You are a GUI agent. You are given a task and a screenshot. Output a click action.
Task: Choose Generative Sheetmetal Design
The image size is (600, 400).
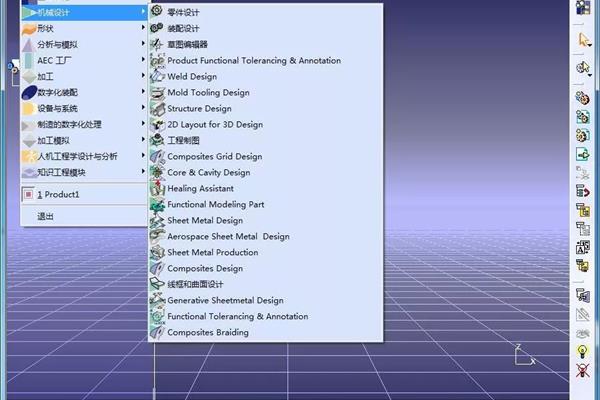click(x=266, y=300)
